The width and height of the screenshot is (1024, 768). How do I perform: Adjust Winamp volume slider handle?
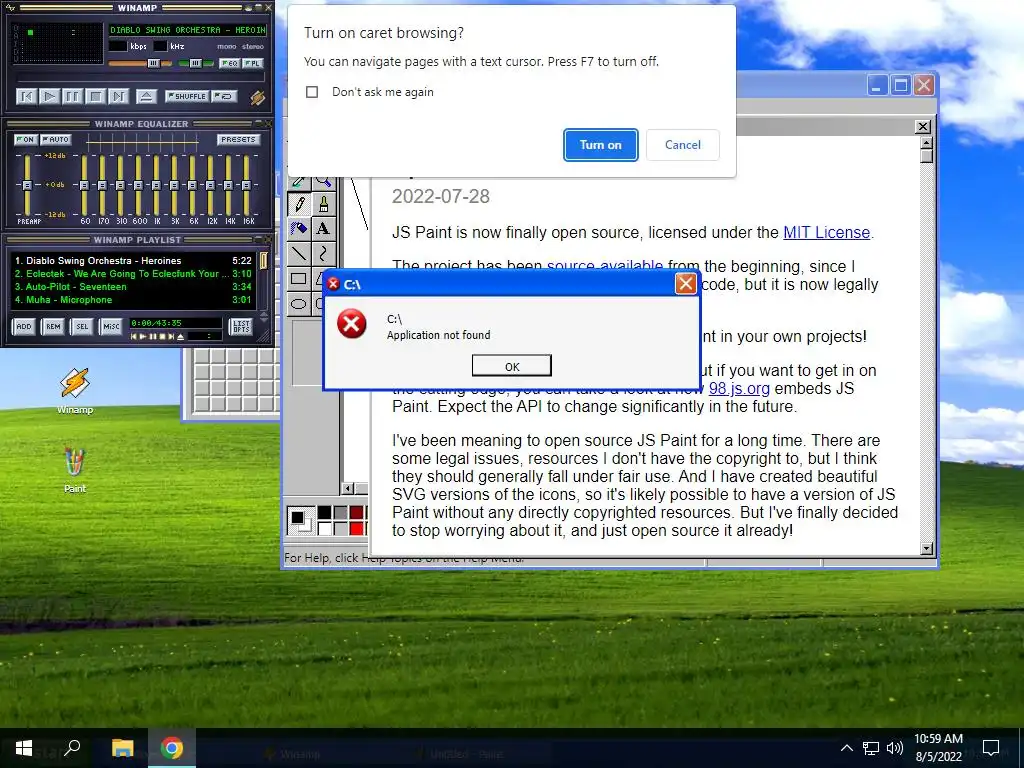153,63
